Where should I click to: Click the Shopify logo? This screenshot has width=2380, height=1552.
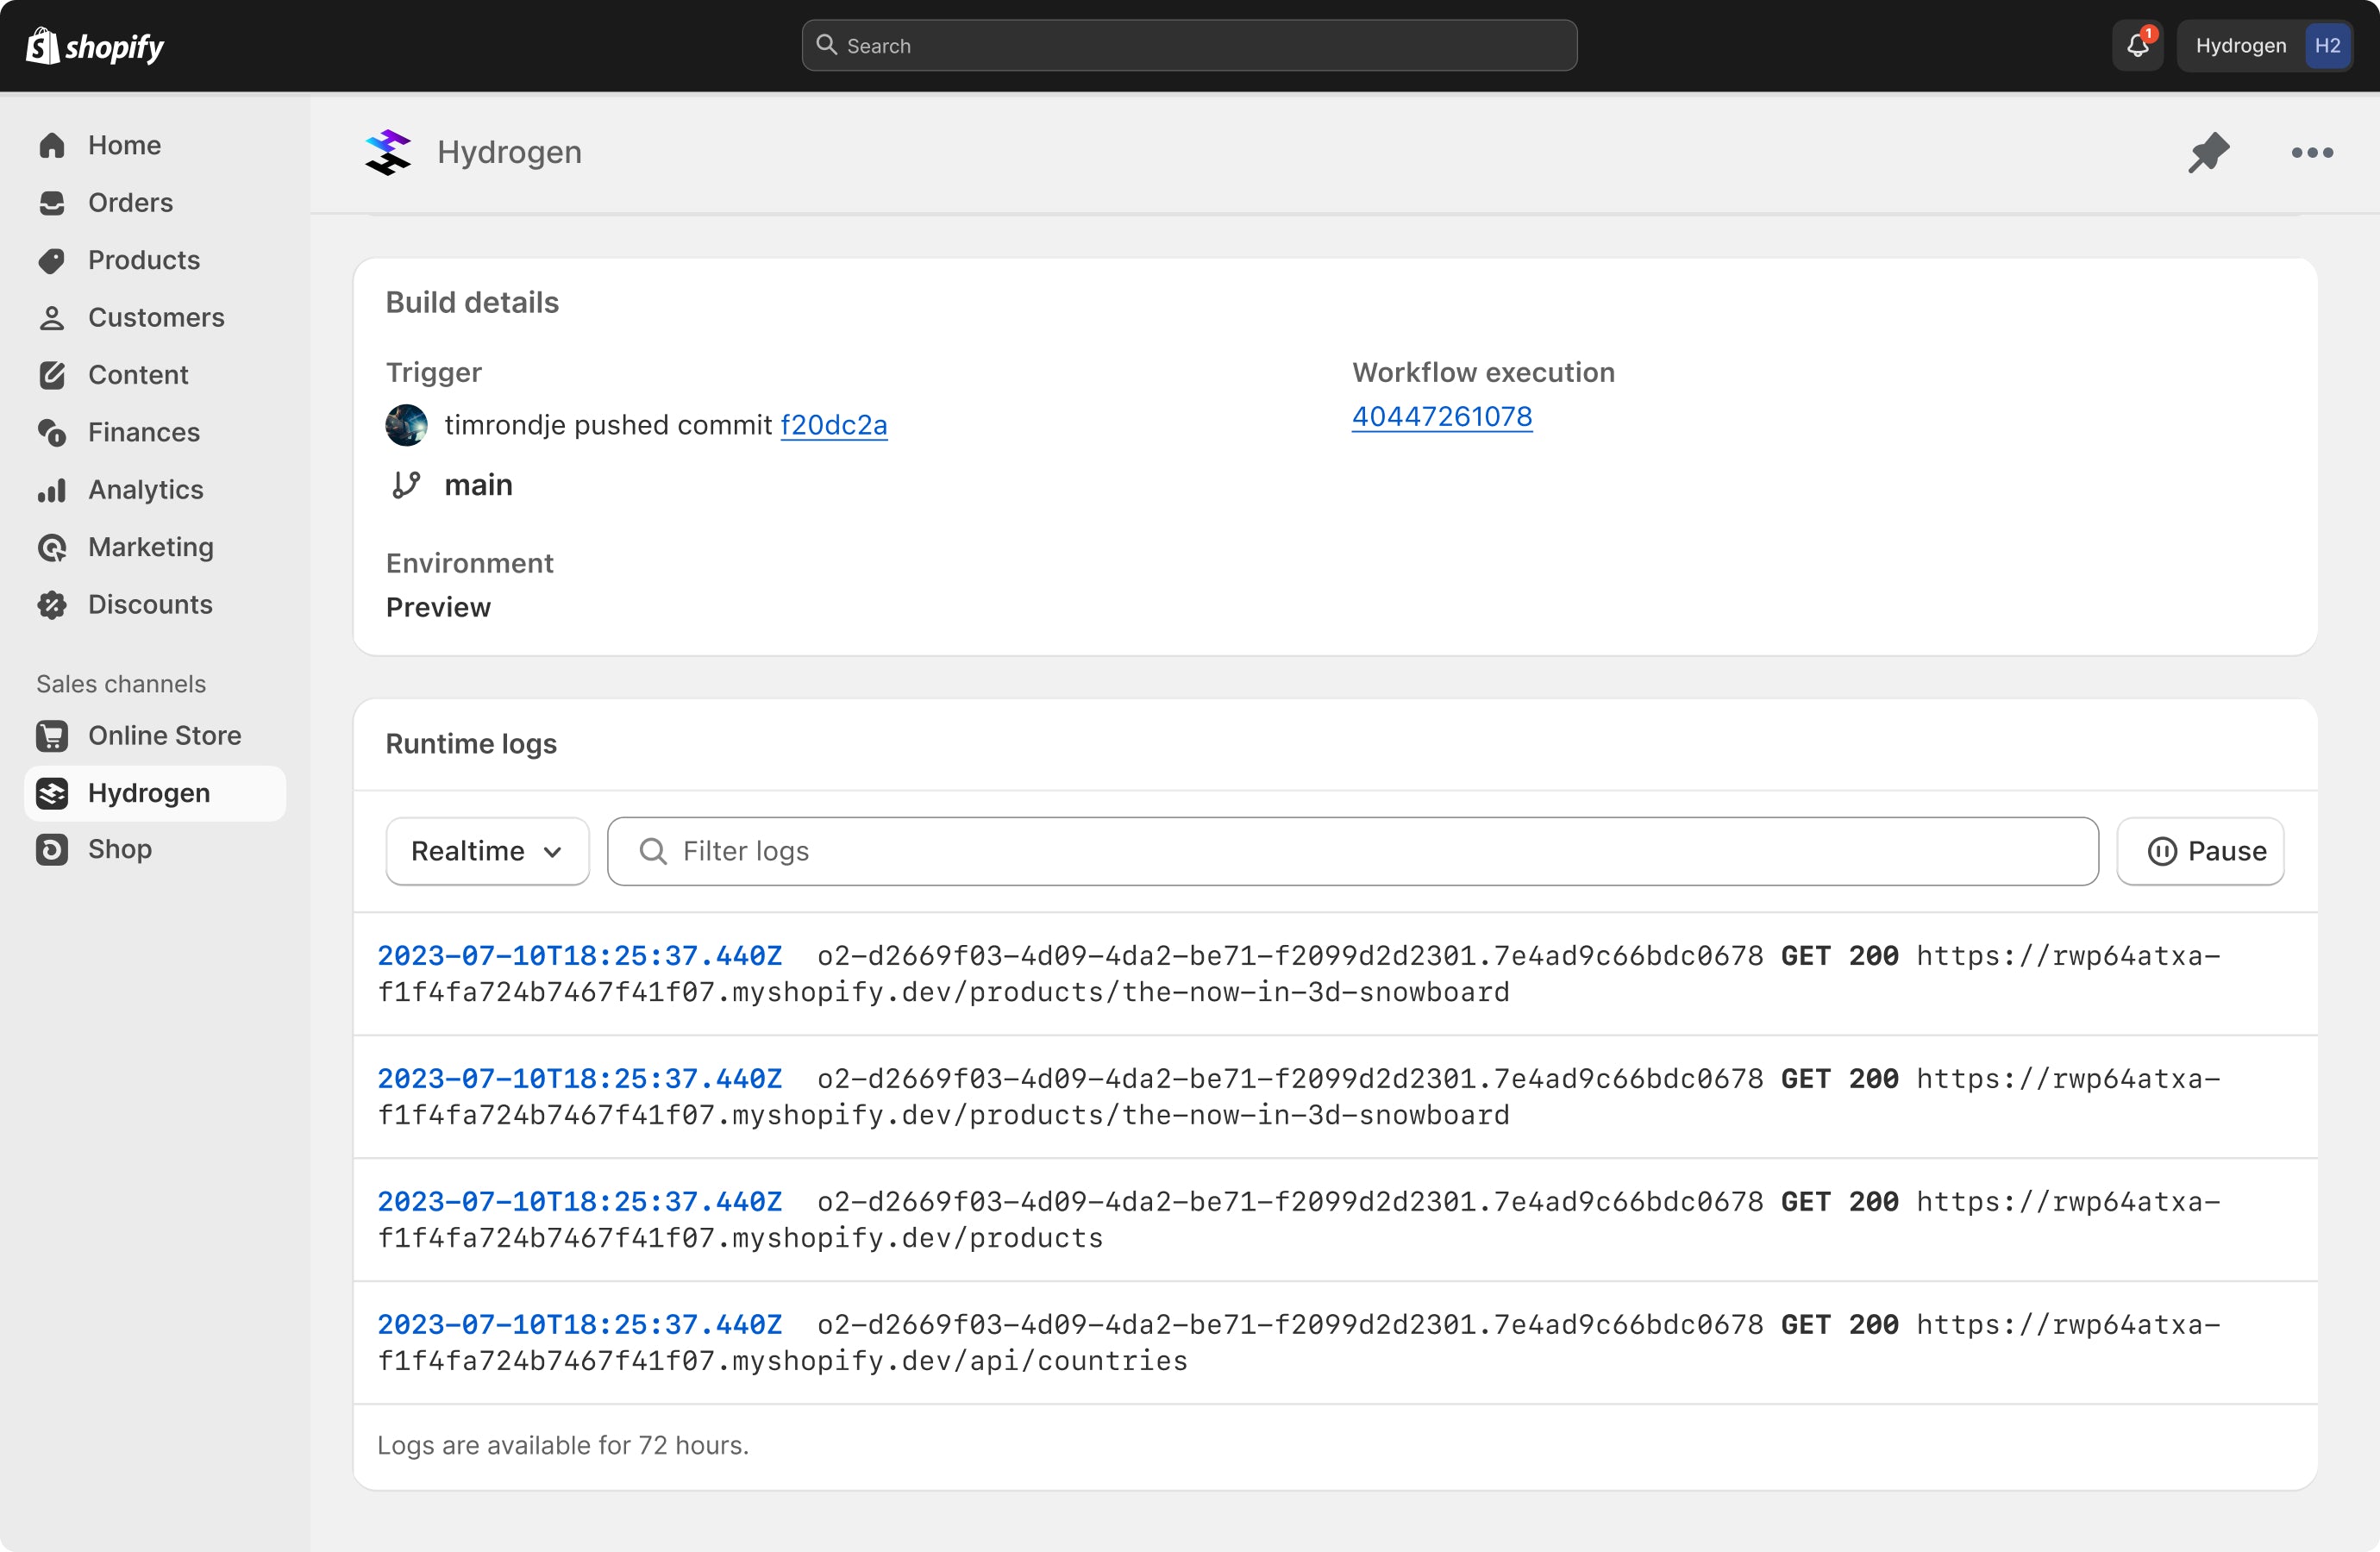click(95, 46)
